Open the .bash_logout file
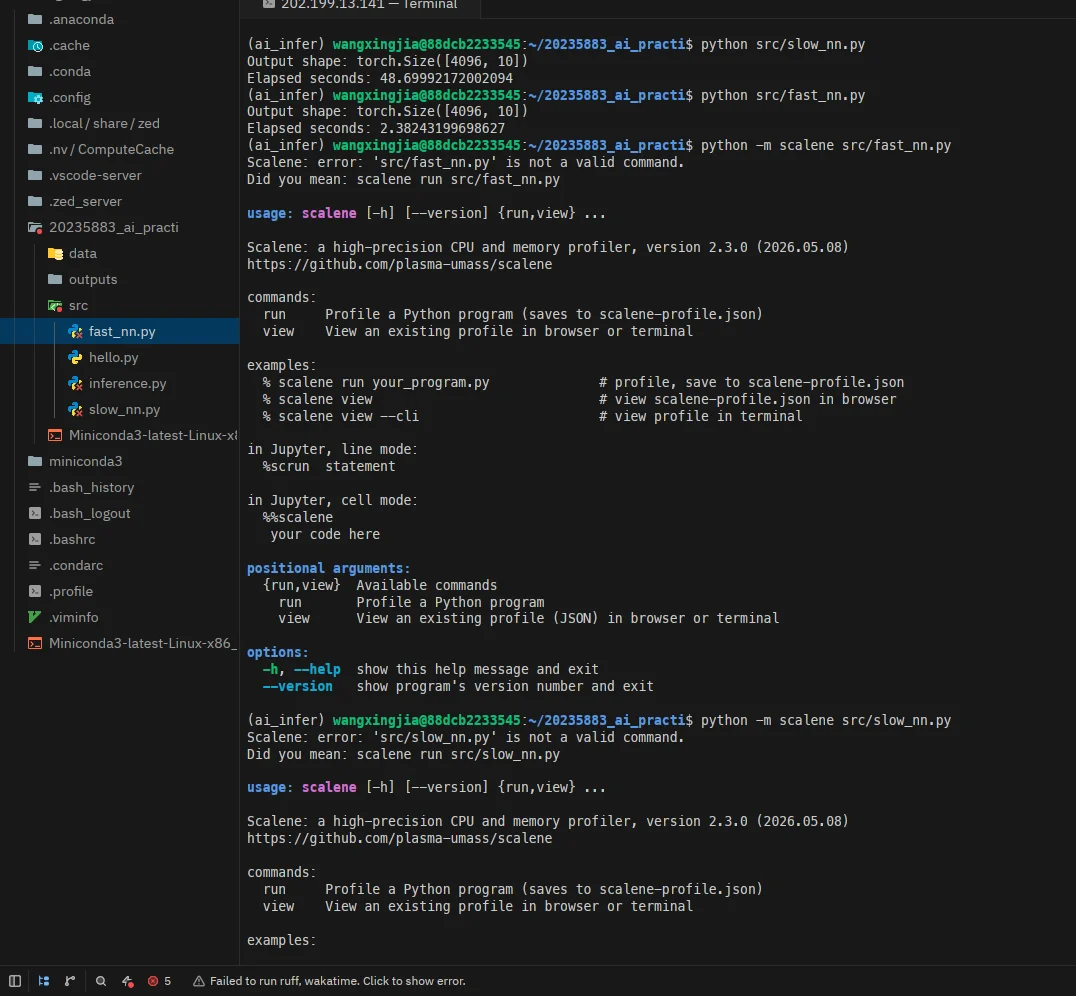The height and width of the screenshot is (996, 1076). (119, 513)
